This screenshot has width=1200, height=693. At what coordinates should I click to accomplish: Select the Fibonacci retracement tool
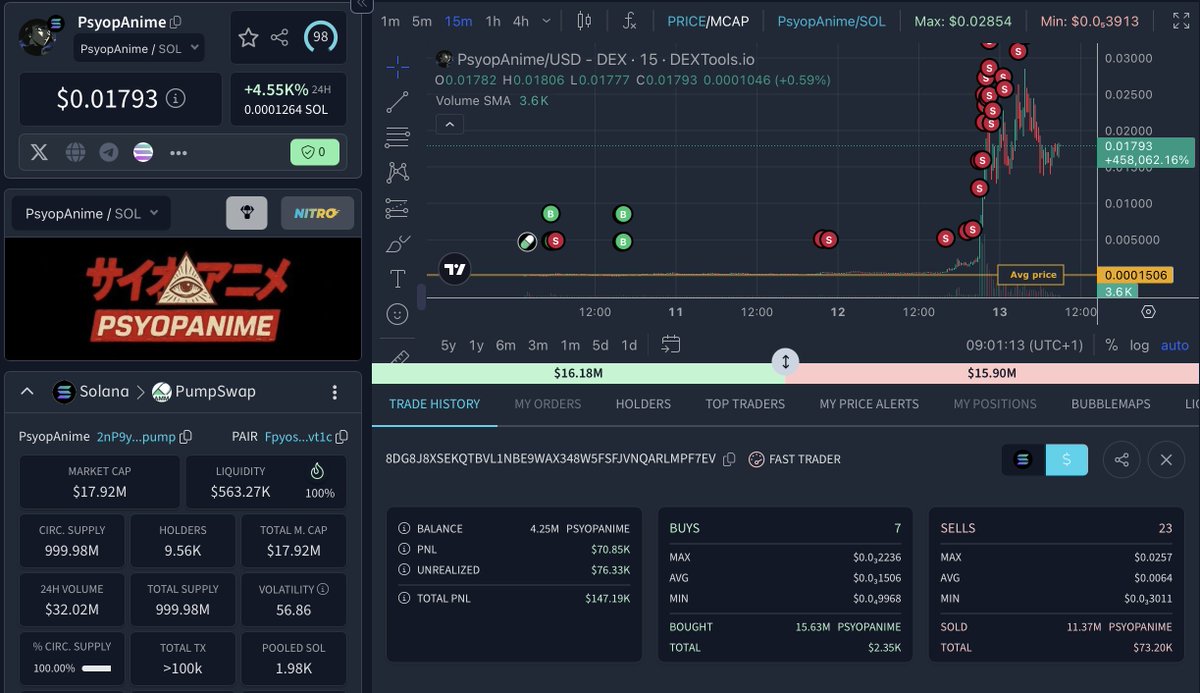[x=398, y=136]
